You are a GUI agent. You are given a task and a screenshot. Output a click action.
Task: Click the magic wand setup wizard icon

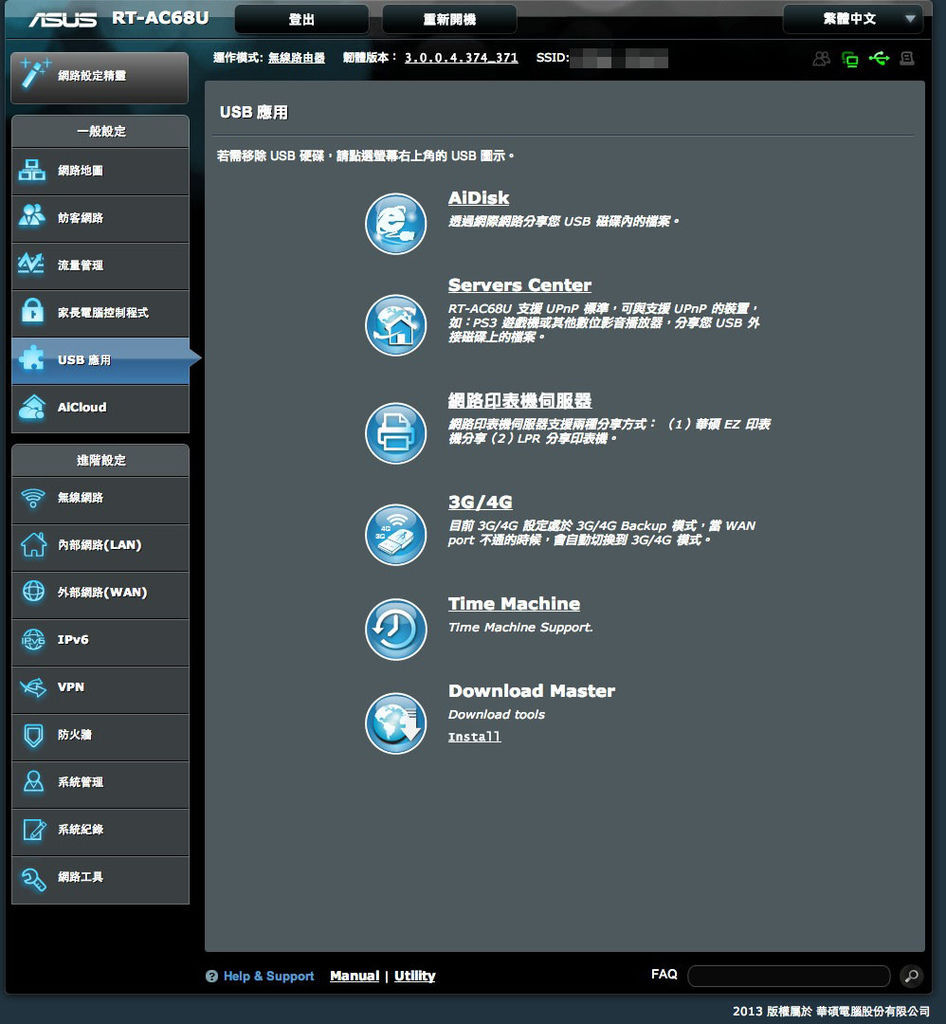[x=34, y=73]
